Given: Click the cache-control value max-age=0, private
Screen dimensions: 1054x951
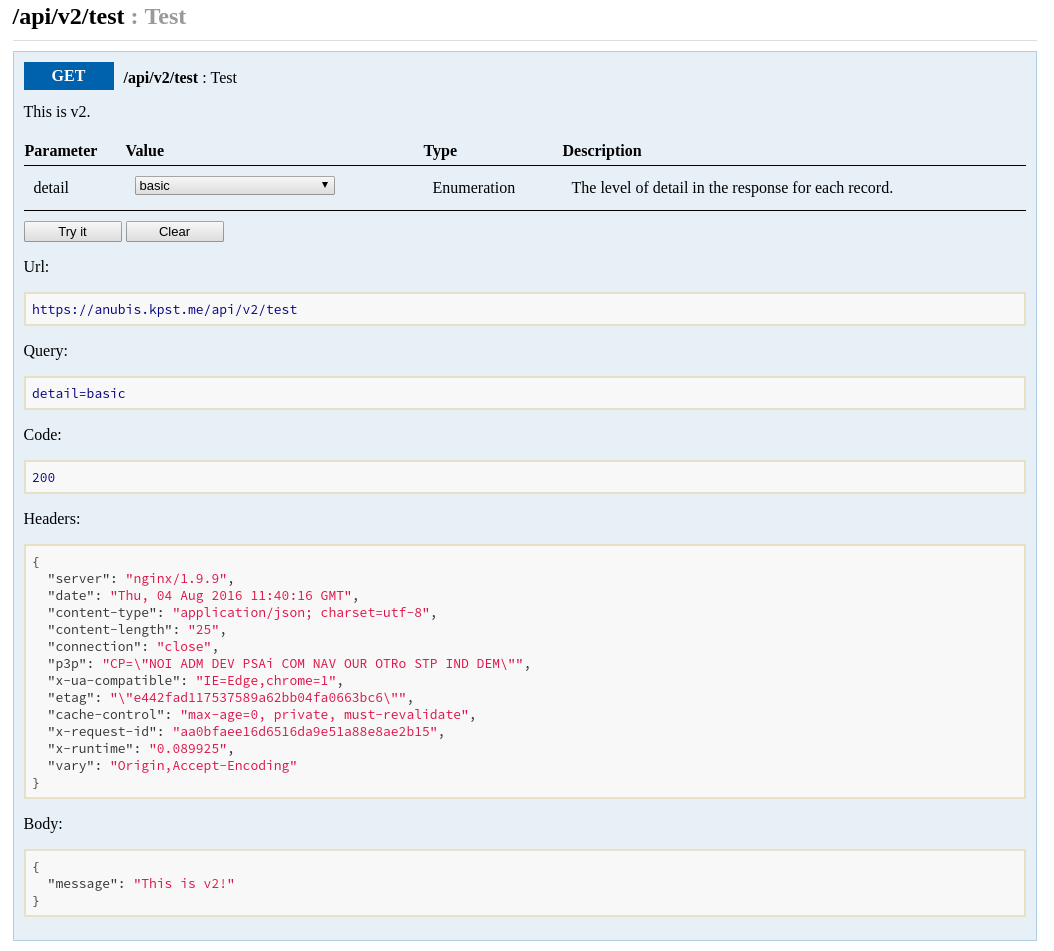Looking at the screenshot, I should (325, 714).
